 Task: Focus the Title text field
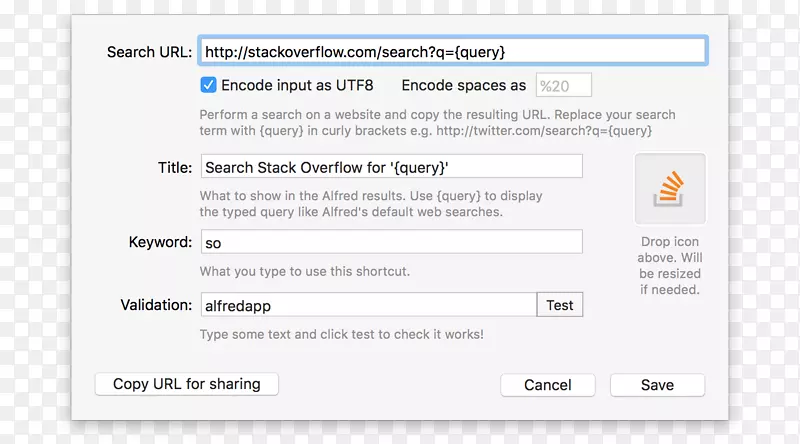click(391, 167)
